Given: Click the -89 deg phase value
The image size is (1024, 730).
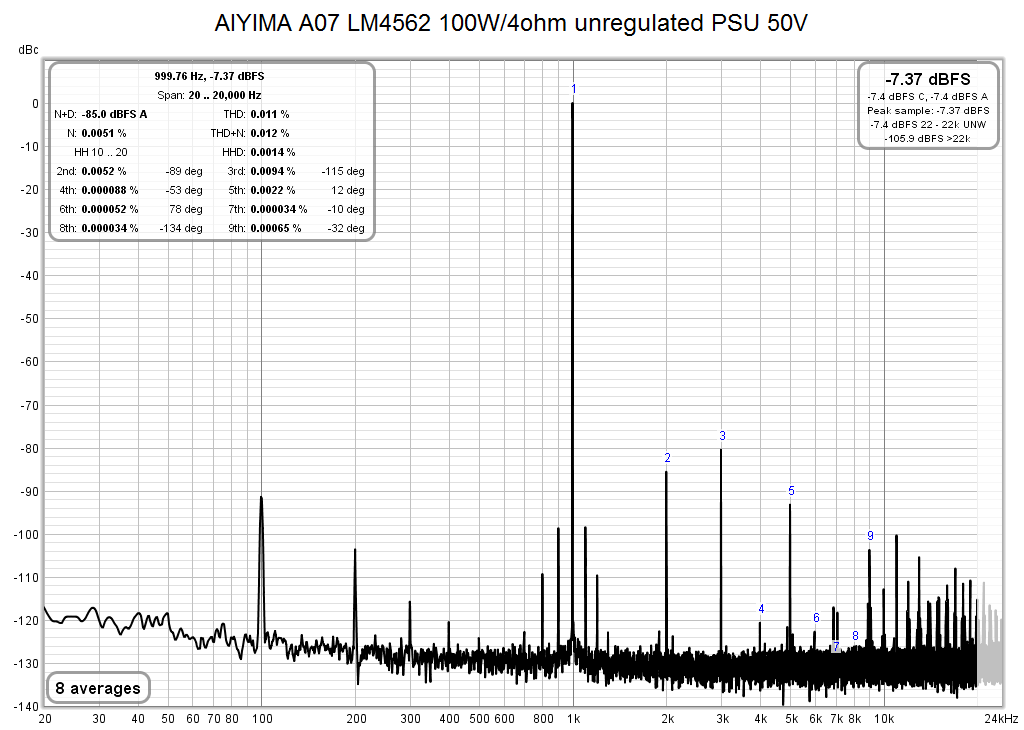Looking at the screenshot, I should (x=184, y=171).
